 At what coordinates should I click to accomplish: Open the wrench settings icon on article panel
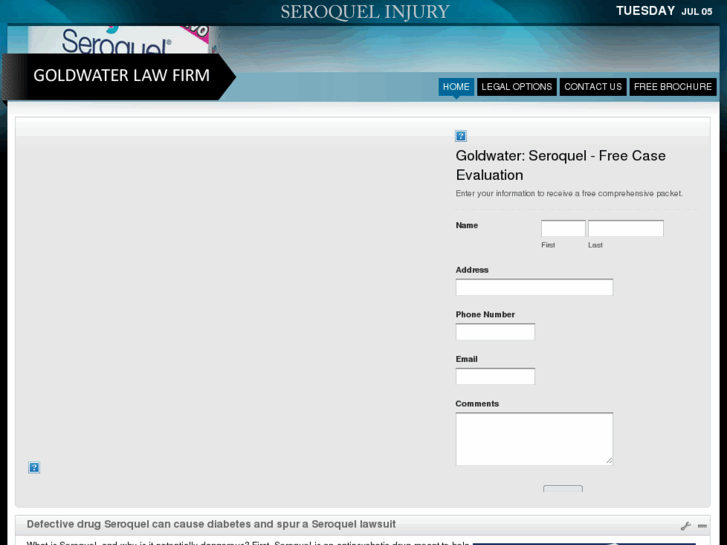[x=686, y=526]
